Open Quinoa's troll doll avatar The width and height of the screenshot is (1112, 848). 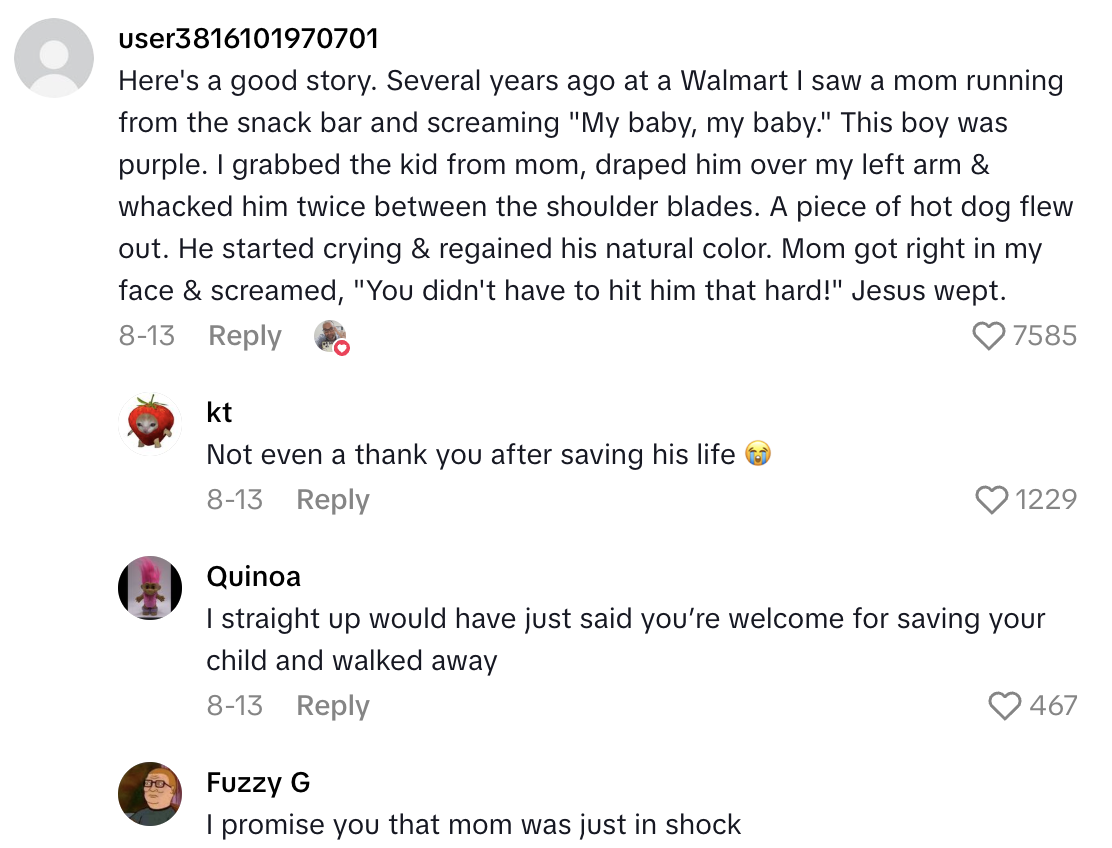click(x=149, y=588)
